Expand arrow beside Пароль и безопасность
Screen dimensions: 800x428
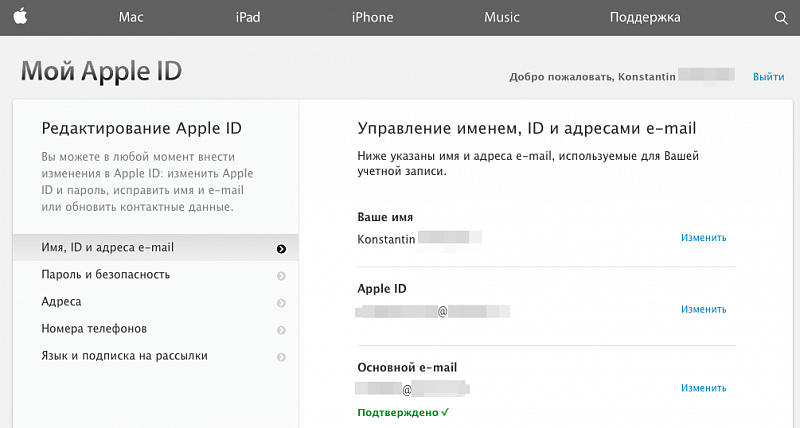[282, 275]
